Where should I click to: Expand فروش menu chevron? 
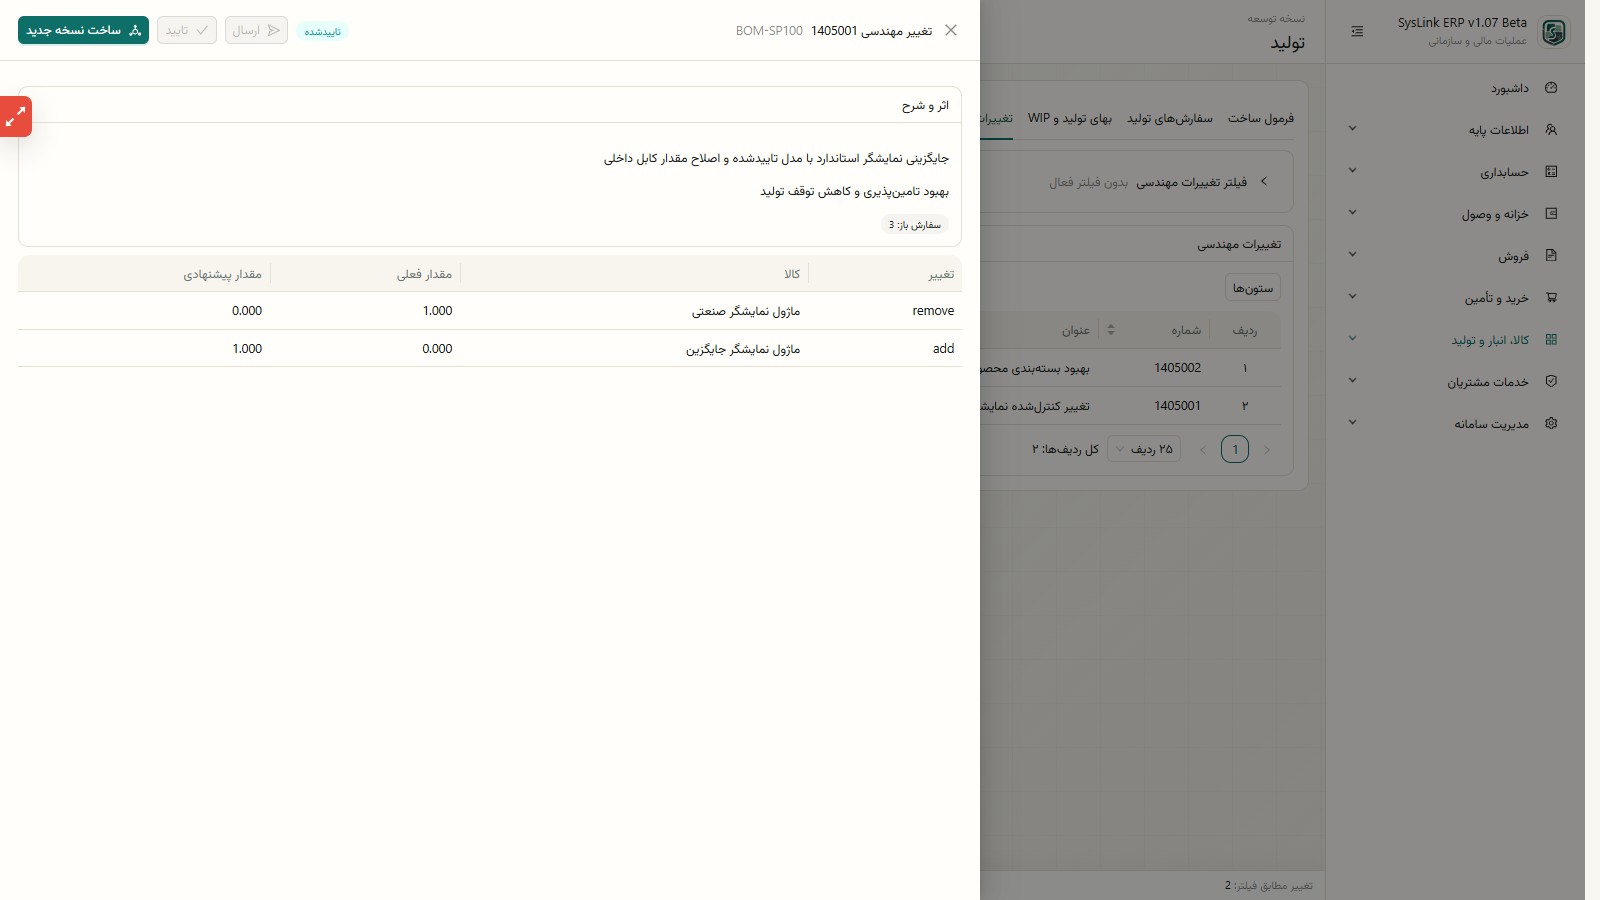pos(1352,255)
